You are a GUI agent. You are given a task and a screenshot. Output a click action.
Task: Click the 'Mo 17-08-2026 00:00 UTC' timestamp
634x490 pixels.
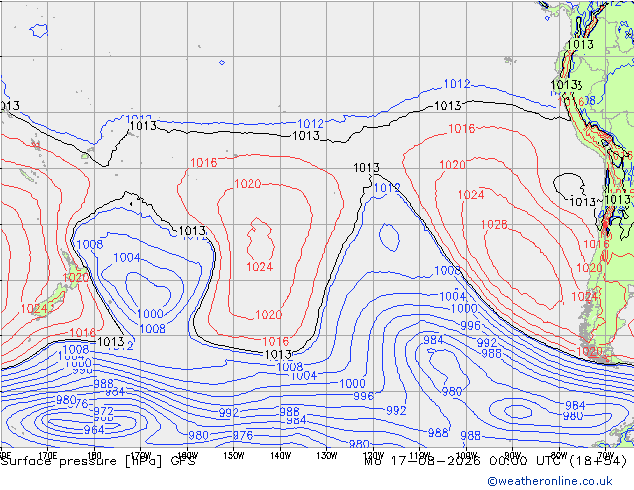(464, 461)
